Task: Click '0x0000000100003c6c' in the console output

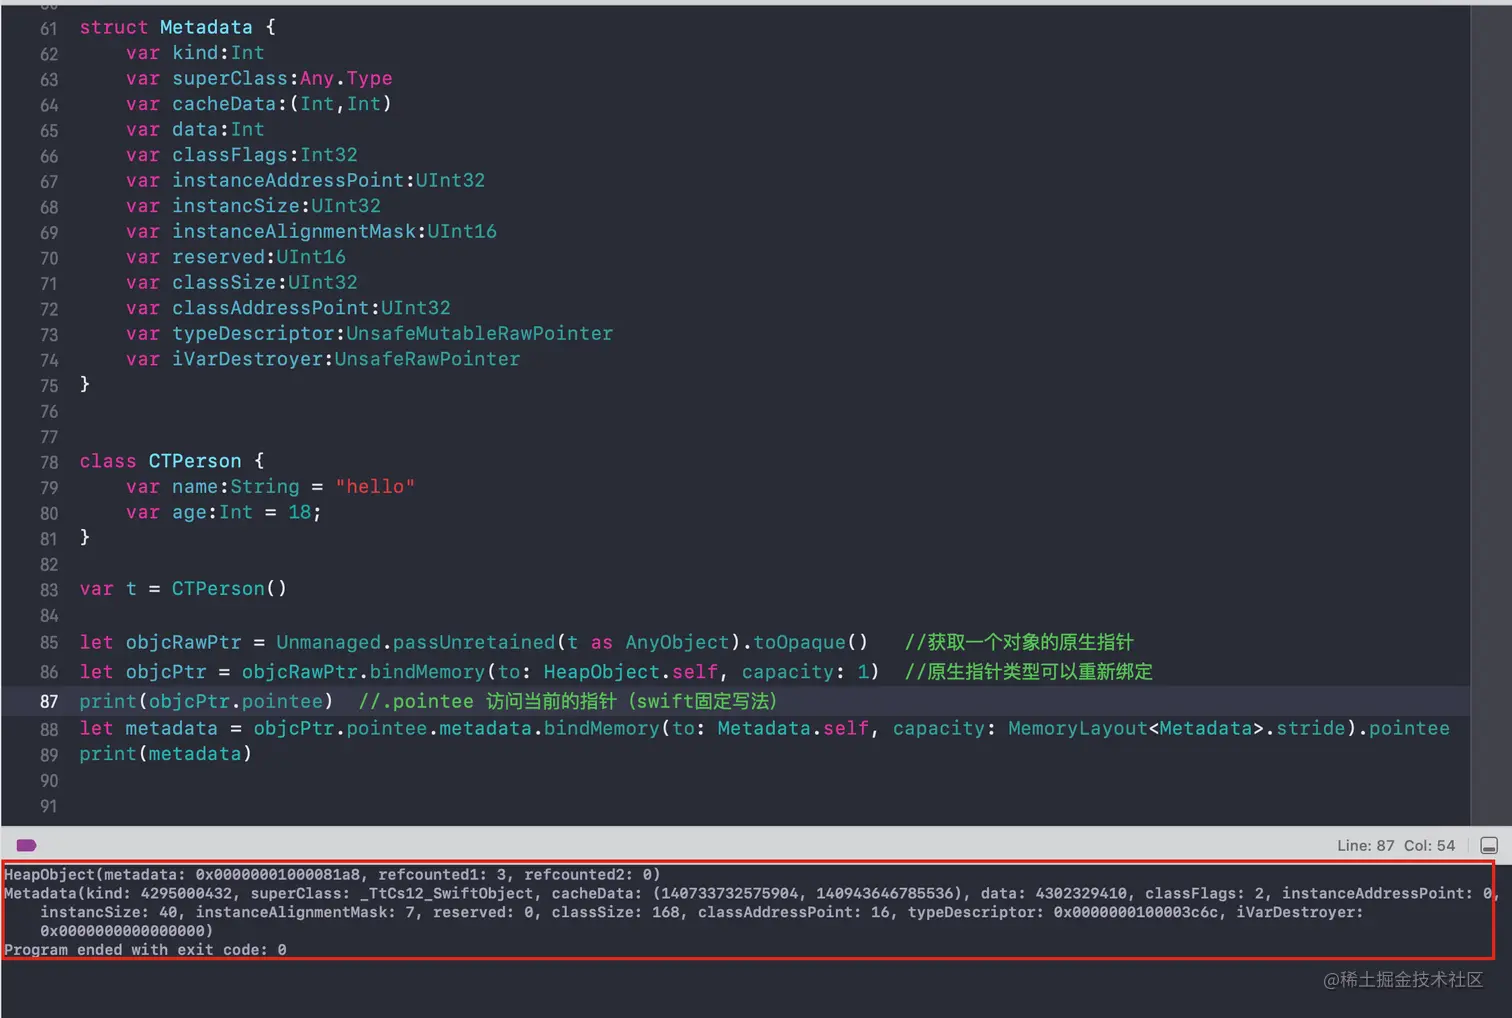Action: [x=1136, y=912]
